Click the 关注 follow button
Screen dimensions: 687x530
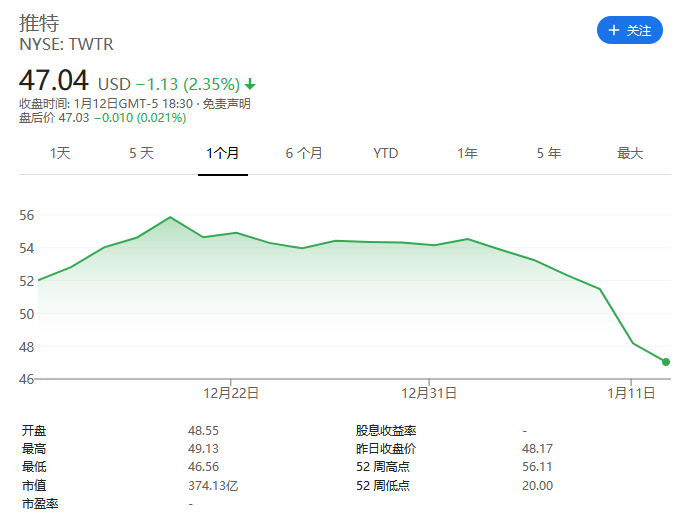(629, 31)
